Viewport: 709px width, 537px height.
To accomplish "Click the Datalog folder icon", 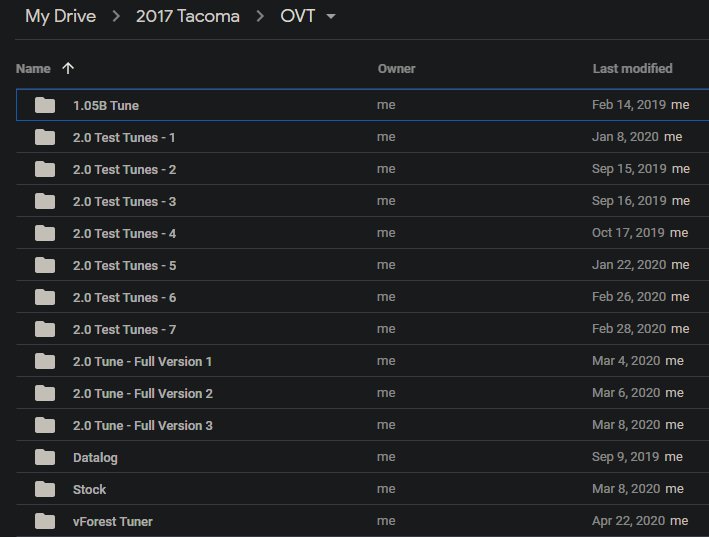I will (45, 457).
